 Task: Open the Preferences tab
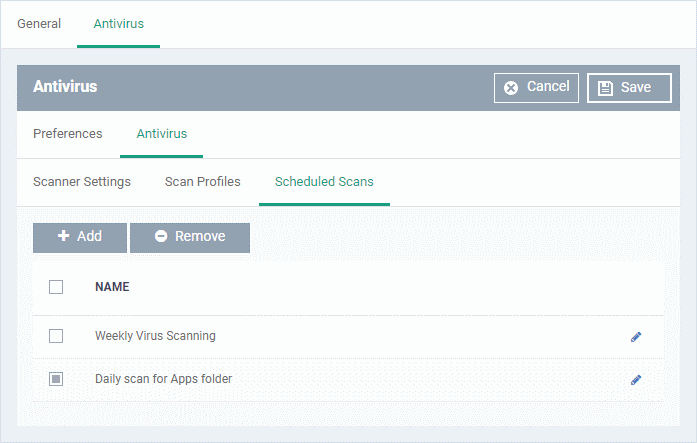pos(68,134)
